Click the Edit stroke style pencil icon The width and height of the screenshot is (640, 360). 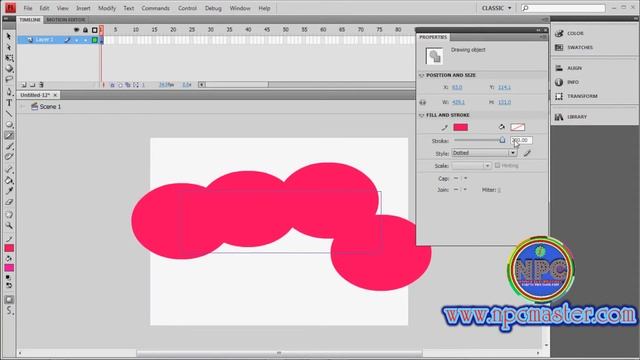pyautogui.click(x=527, y=153)
